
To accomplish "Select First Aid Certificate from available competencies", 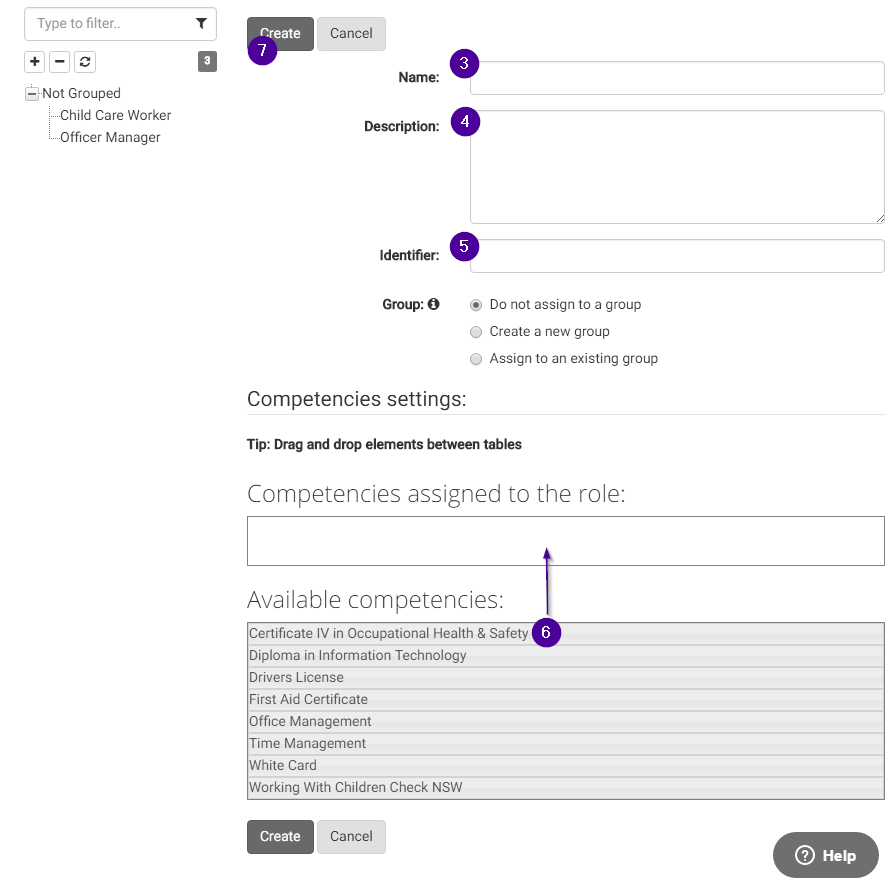I will click(x=308, y=699).
